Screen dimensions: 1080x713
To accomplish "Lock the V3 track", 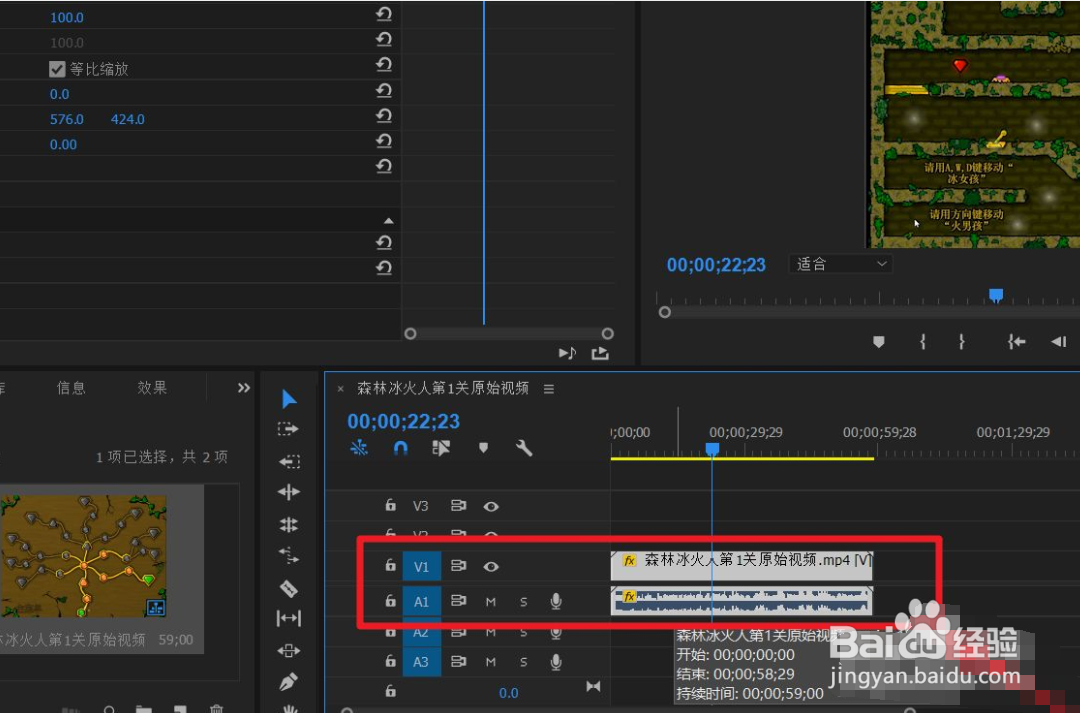I will (391, 505).
